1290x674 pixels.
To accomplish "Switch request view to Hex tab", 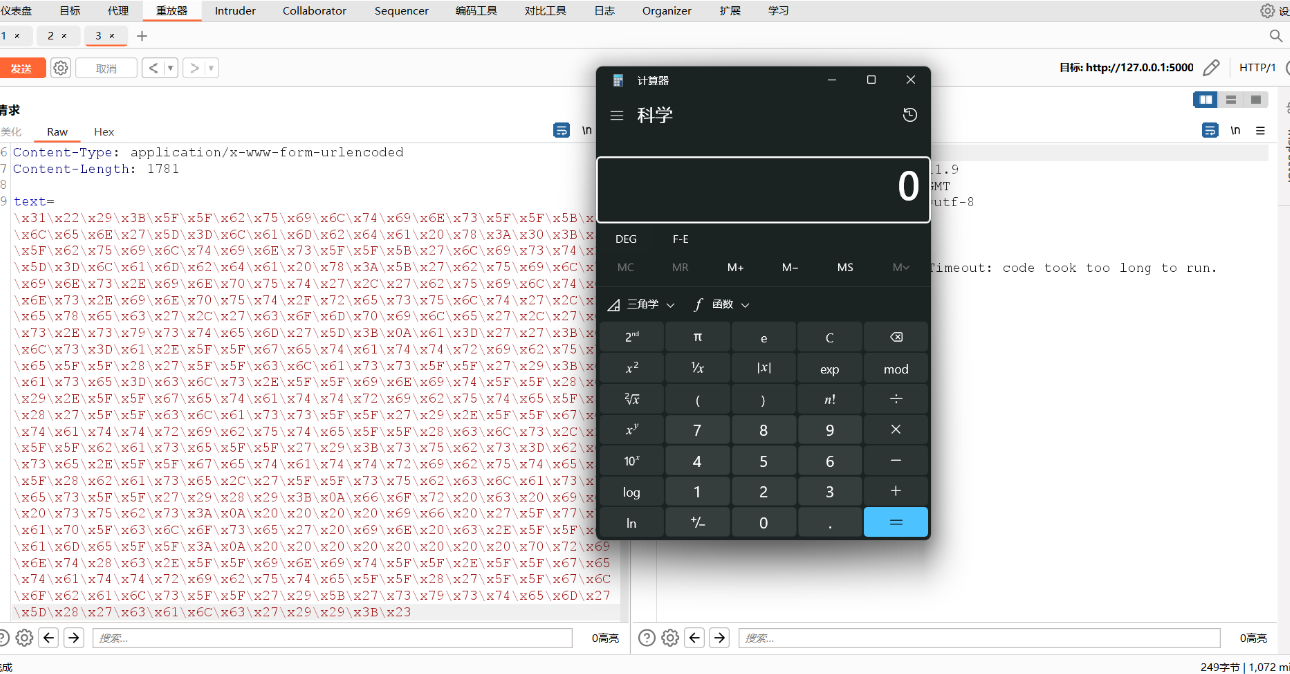I will [x=104, y=132].
